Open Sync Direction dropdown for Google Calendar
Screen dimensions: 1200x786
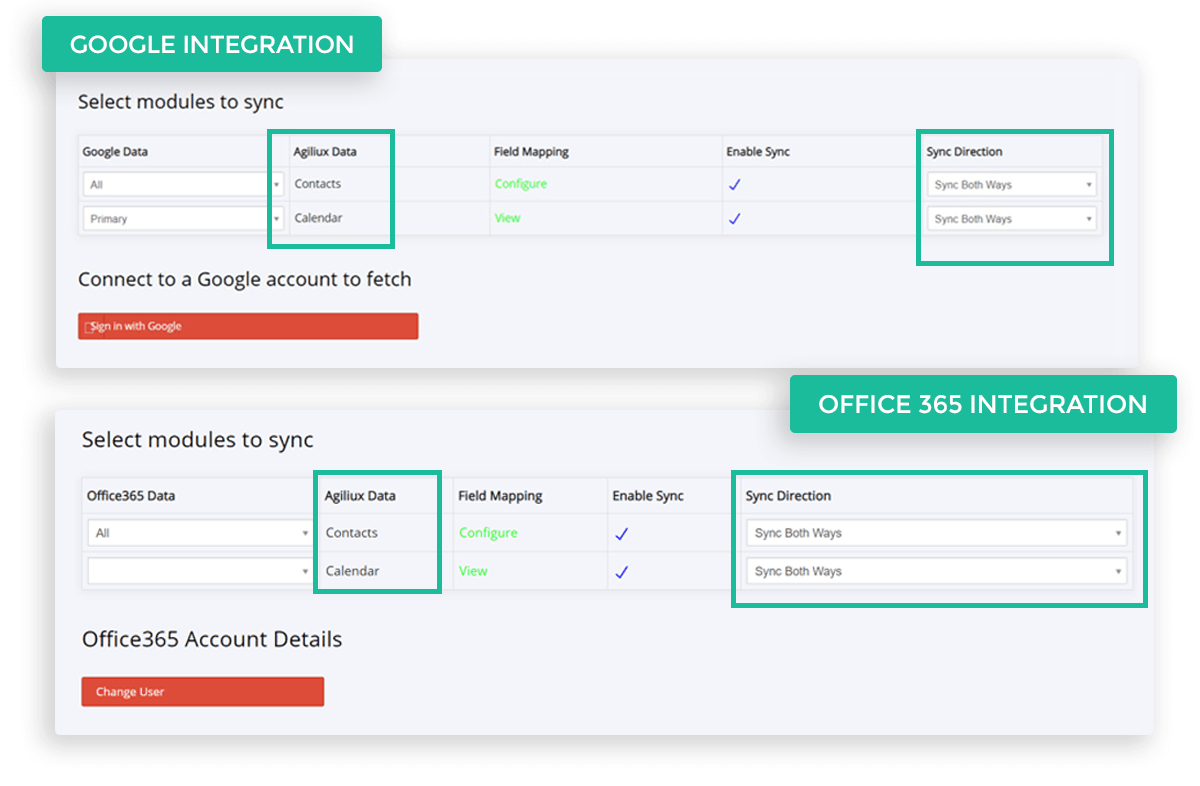(x=1011, y=219)
